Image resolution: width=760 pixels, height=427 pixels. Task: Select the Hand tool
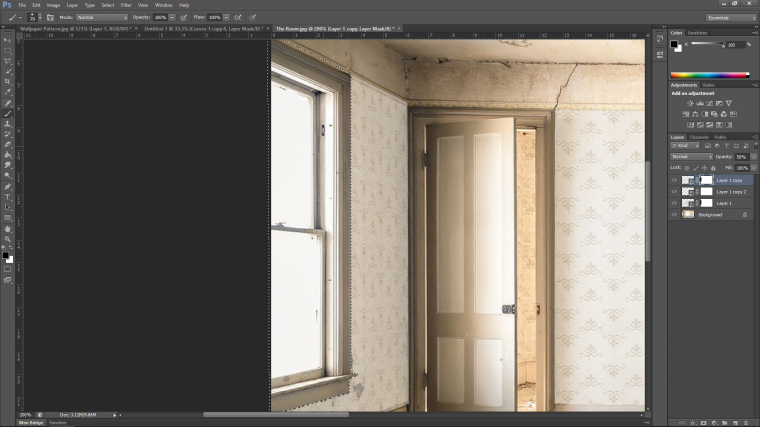point(7,229)
